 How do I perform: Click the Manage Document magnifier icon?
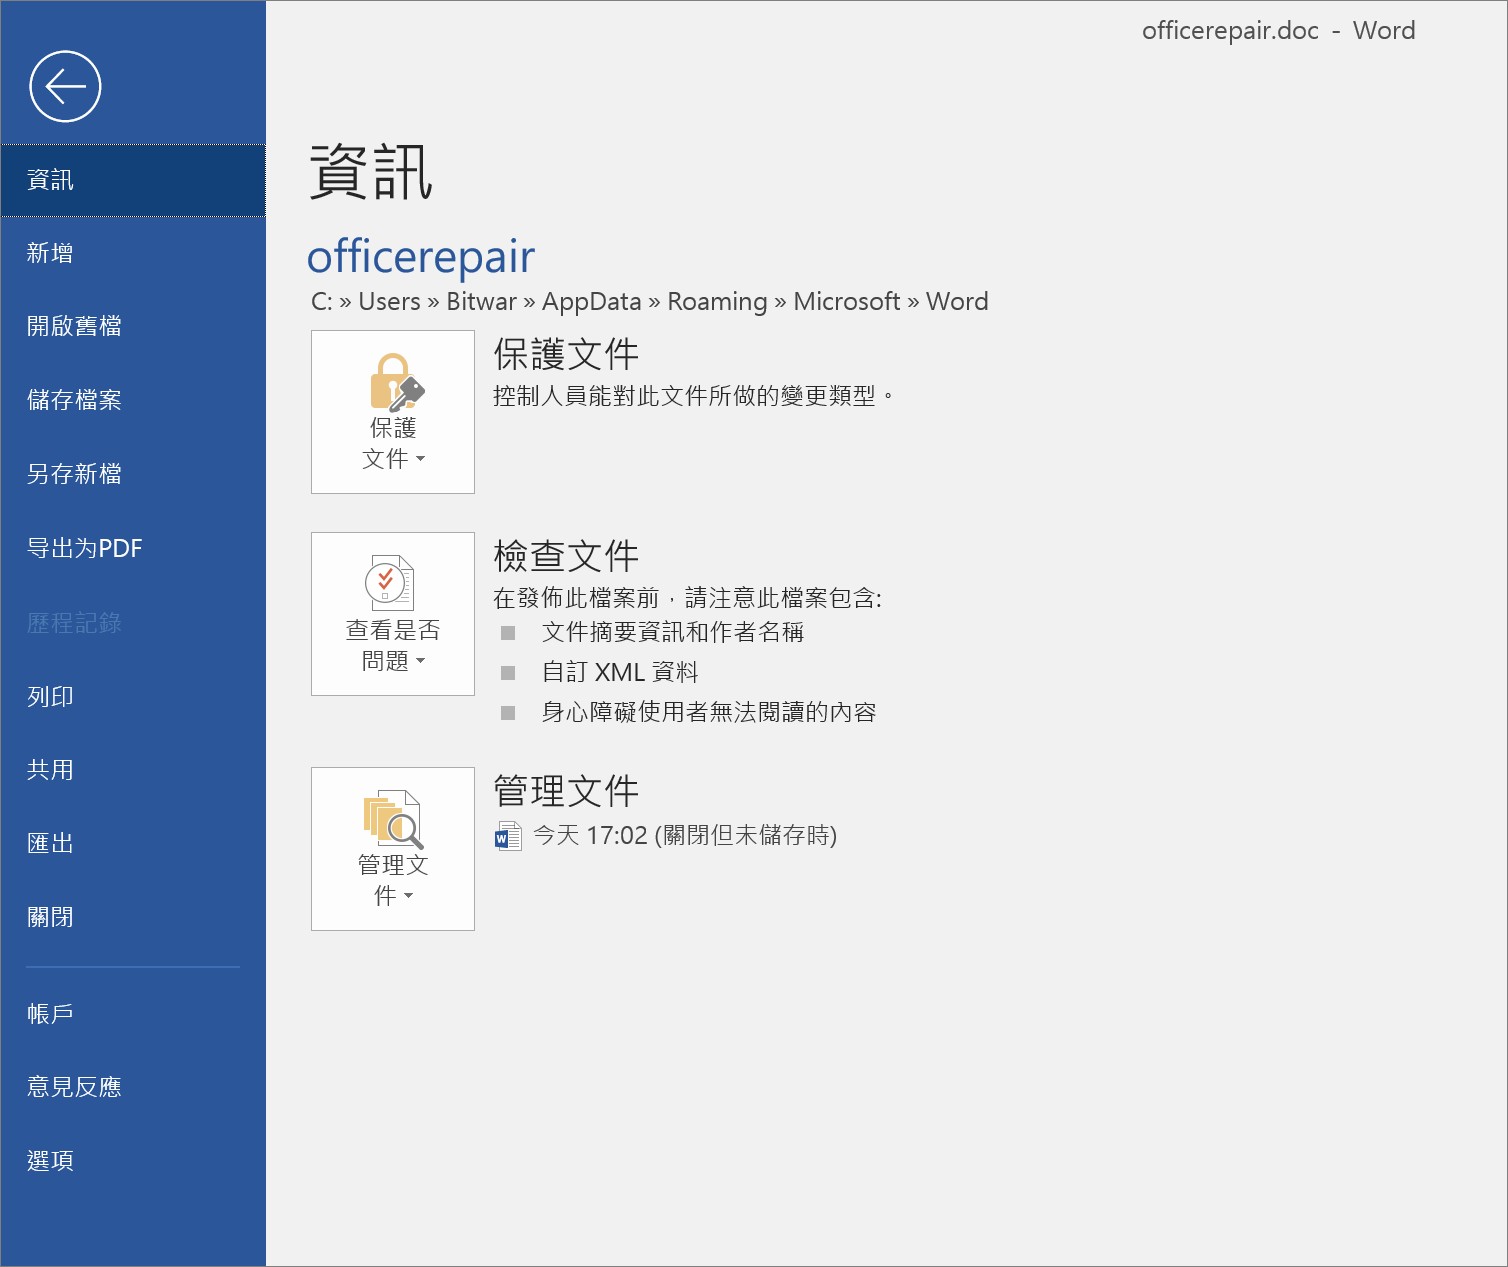tap(393, 819)
